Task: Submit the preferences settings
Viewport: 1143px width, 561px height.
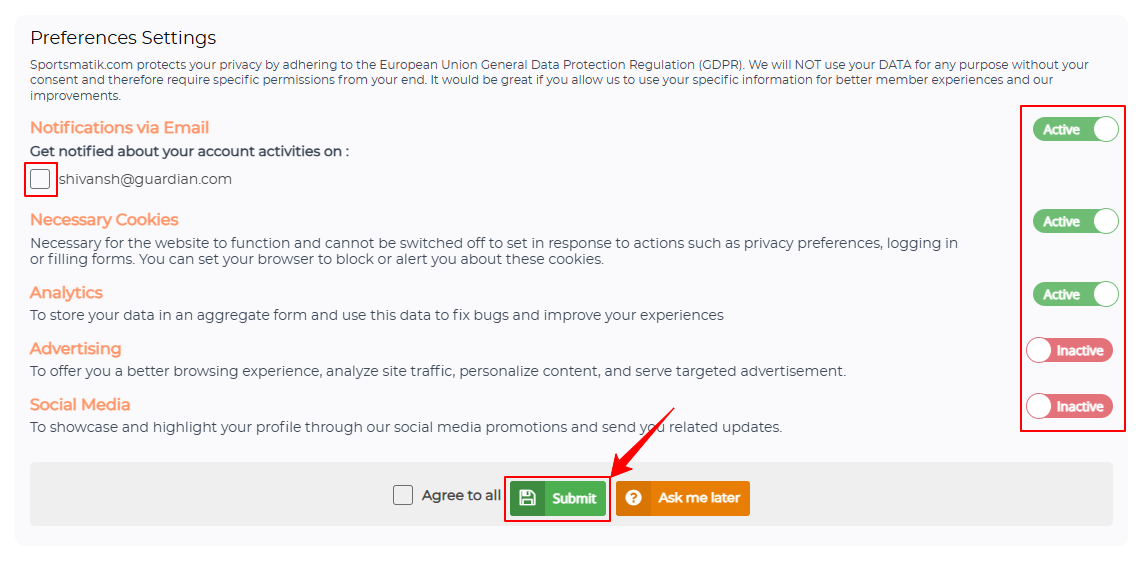Action: [558, 498]
